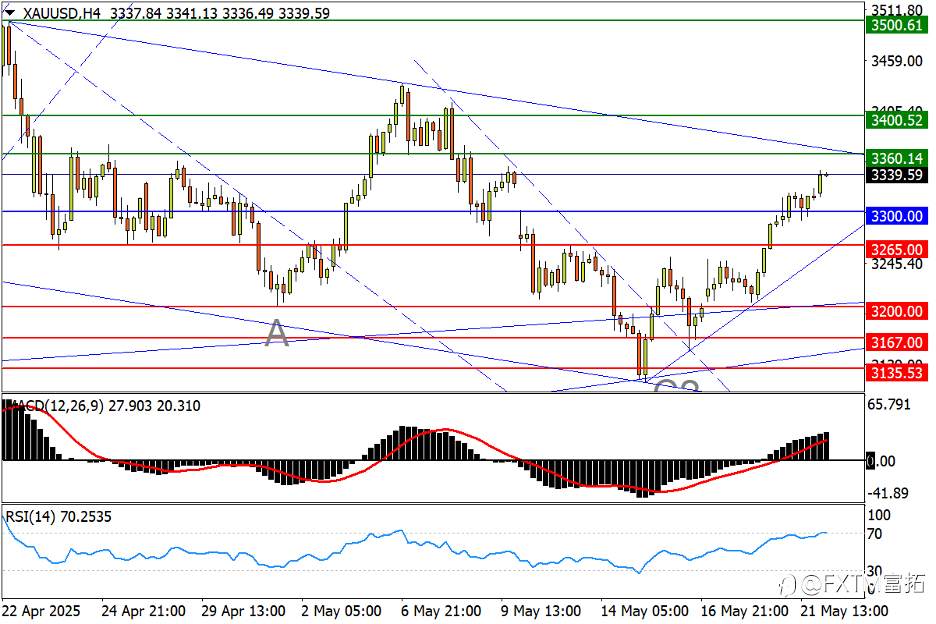Click the 3300.00 blue price label
The width and height of the screenshot is (936, 624).
897,216
